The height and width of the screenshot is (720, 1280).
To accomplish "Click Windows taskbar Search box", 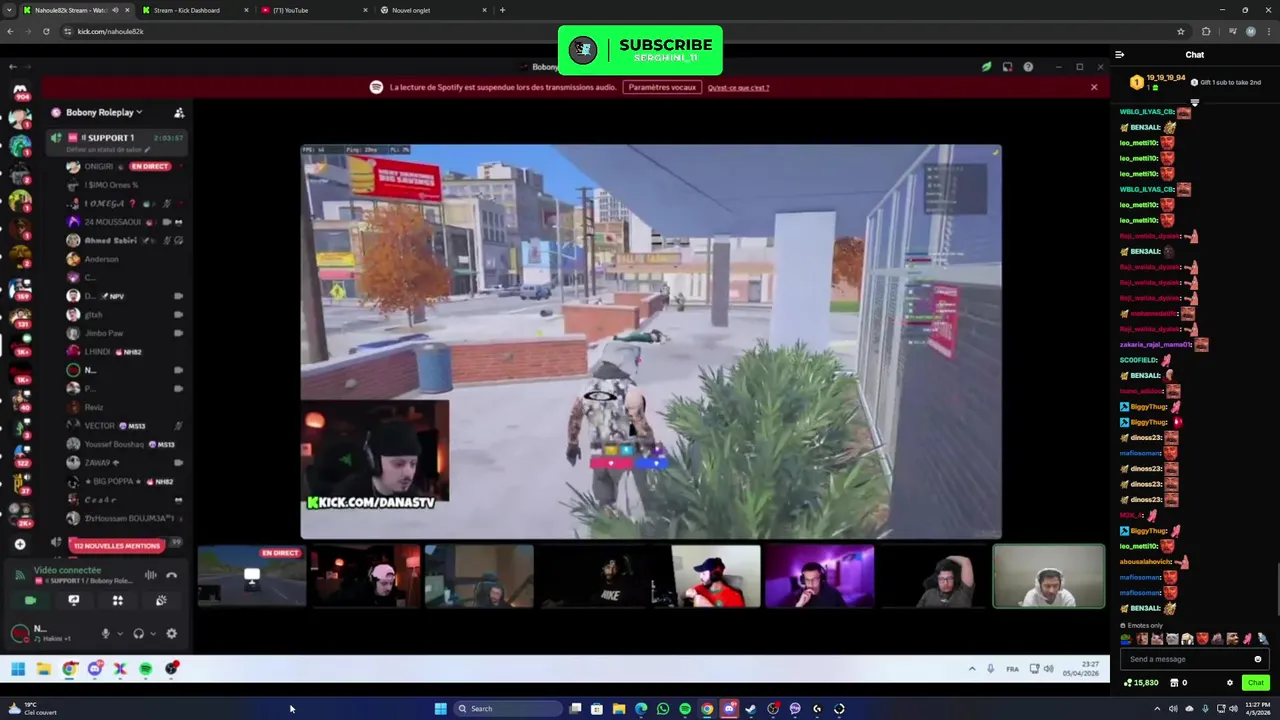I will [507, 709].
